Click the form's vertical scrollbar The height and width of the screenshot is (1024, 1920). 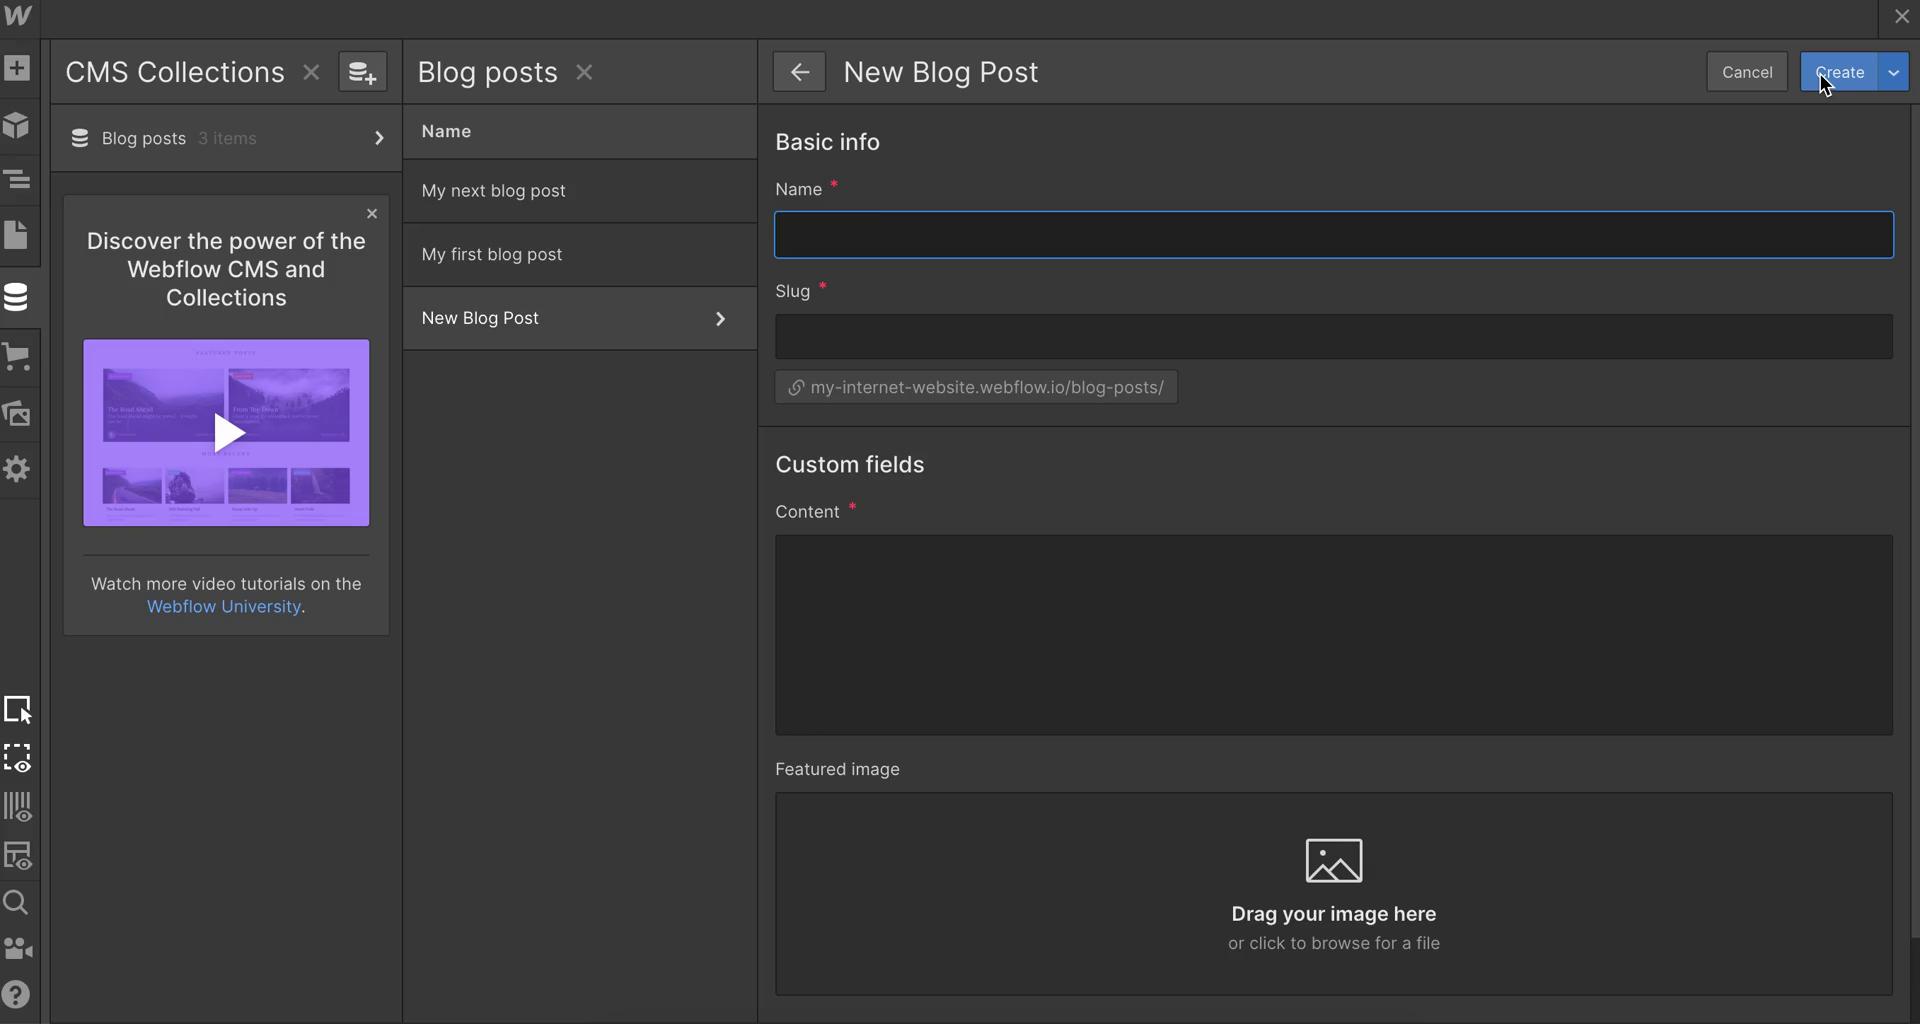tap(1915, 520)
